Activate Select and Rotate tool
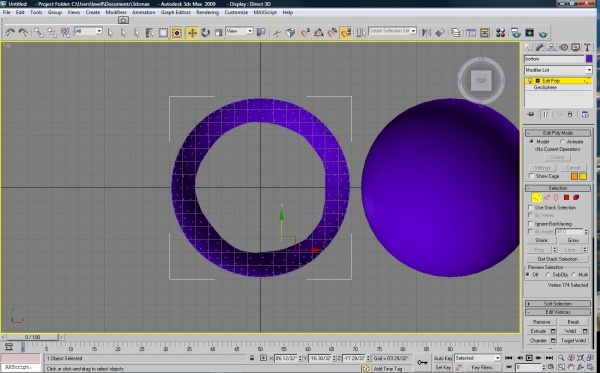Screen dimensions: 600x373 tap(205, 33)
